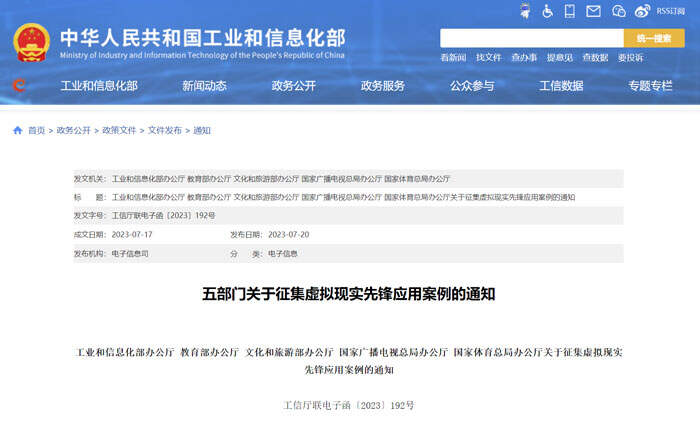Click the national emblem logo
Screen dimensions: 700x422
pyautogui.click(x=31, y=40)
